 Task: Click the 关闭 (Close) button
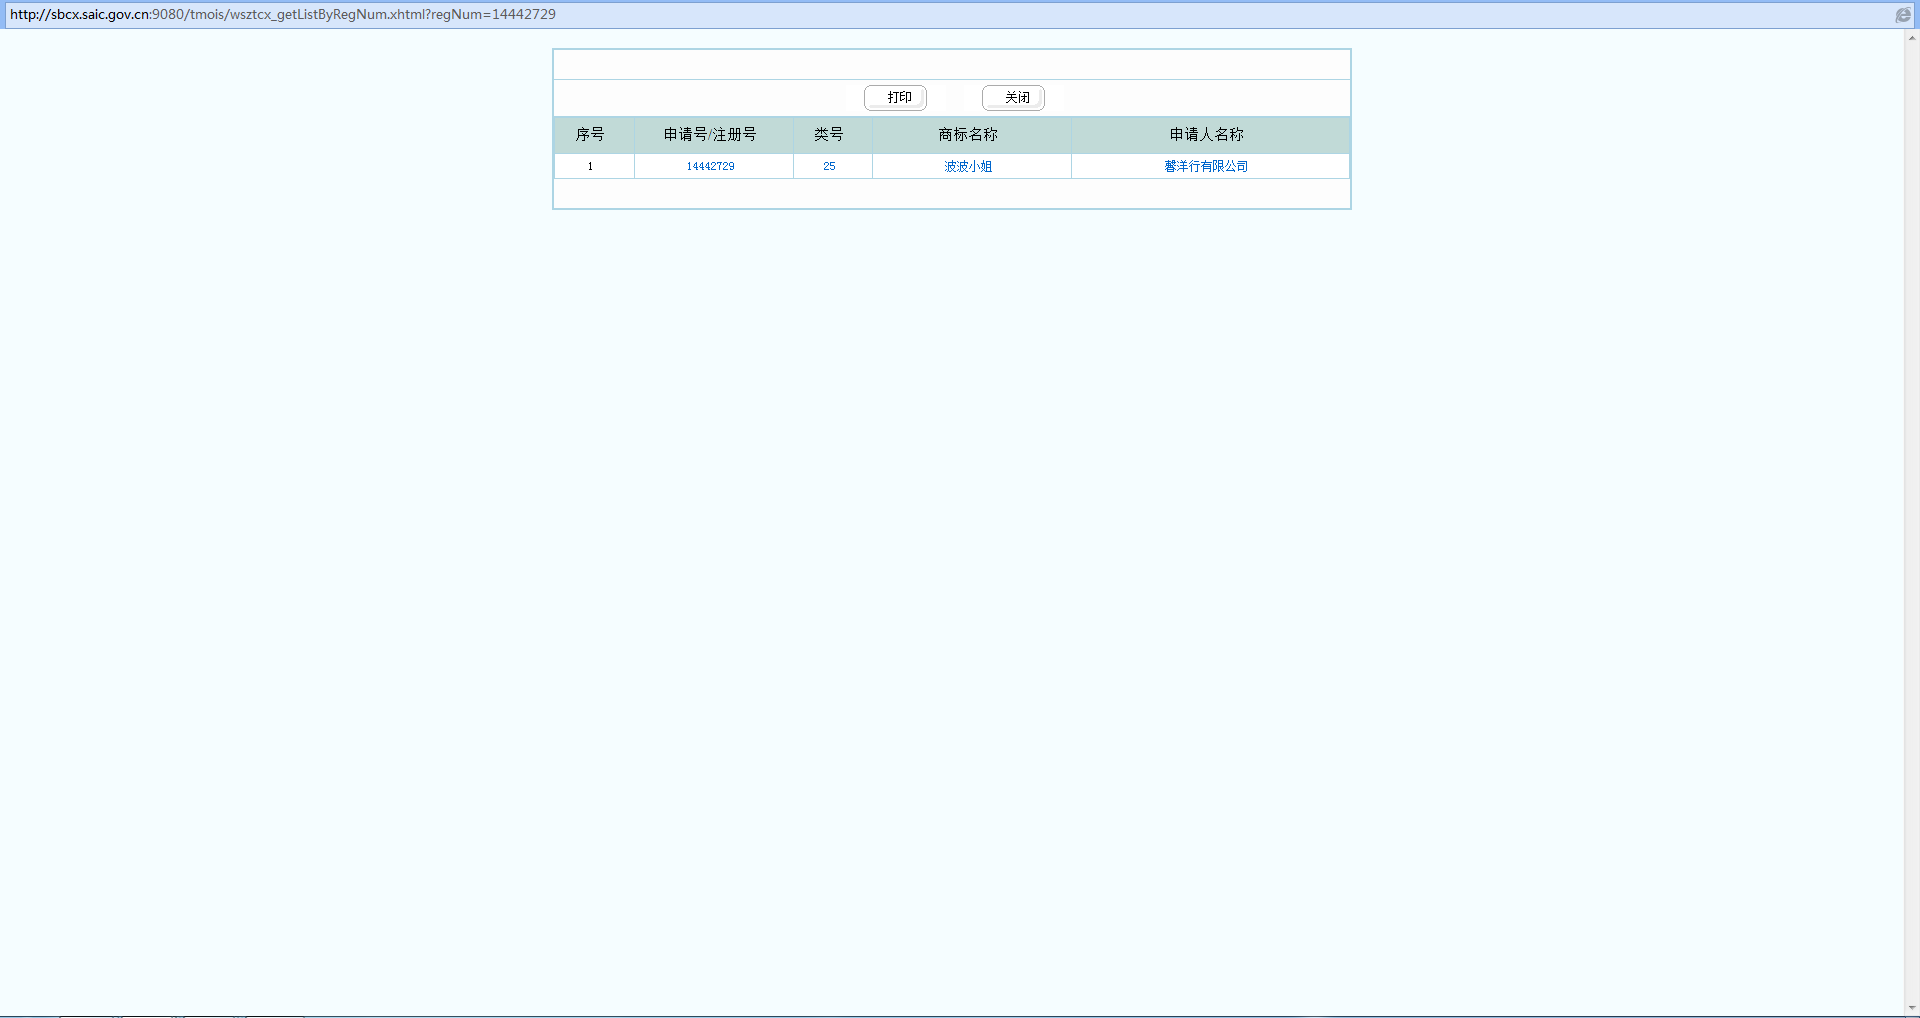click(1013, 97)
